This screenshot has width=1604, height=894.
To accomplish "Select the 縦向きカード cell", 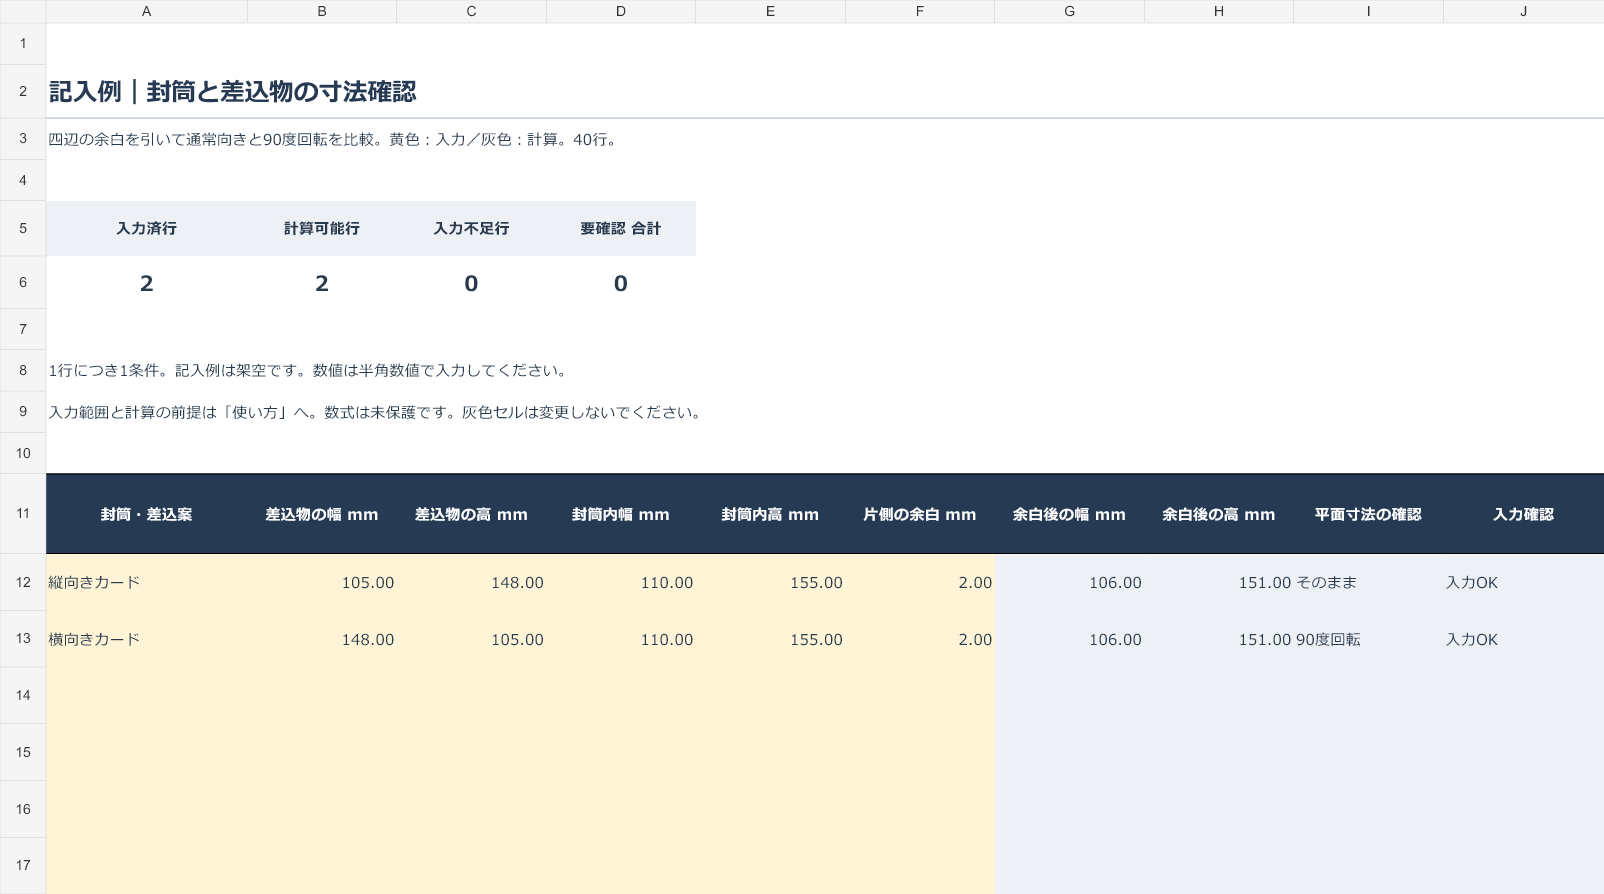I will pos(146,582).
